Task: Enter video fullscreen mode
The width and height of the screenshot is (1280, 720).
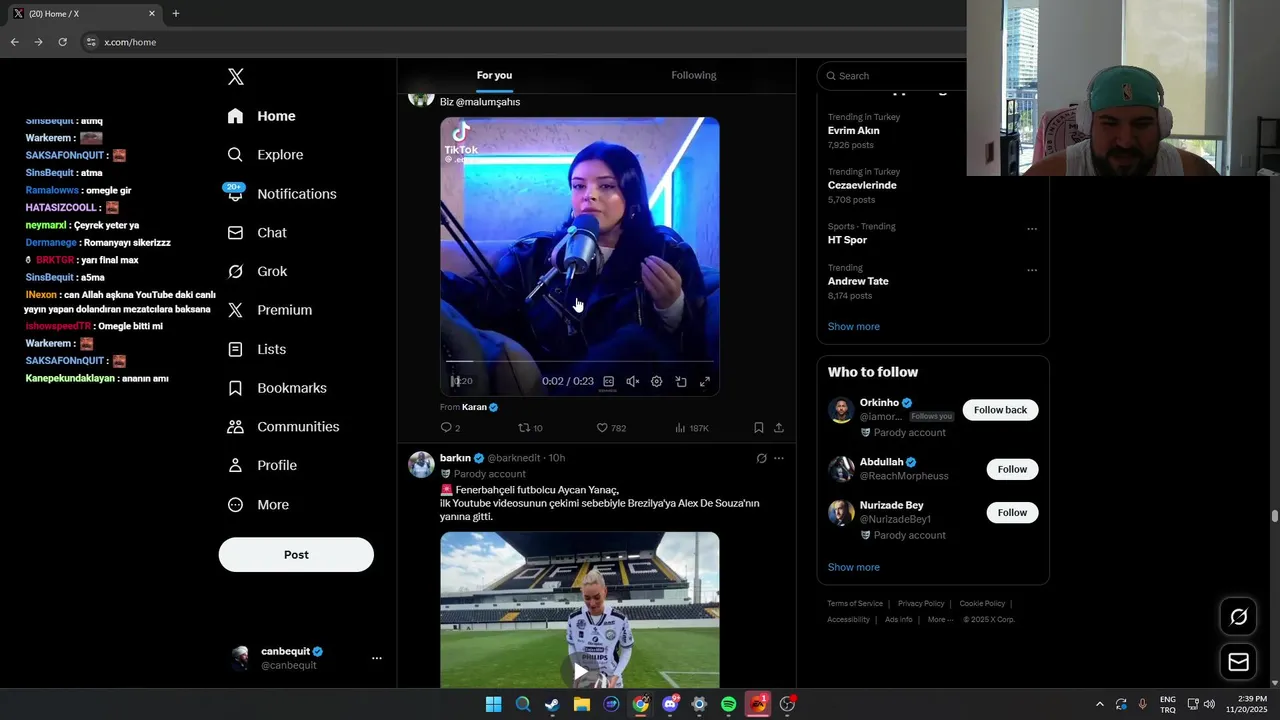Action: tap(705, 381)
